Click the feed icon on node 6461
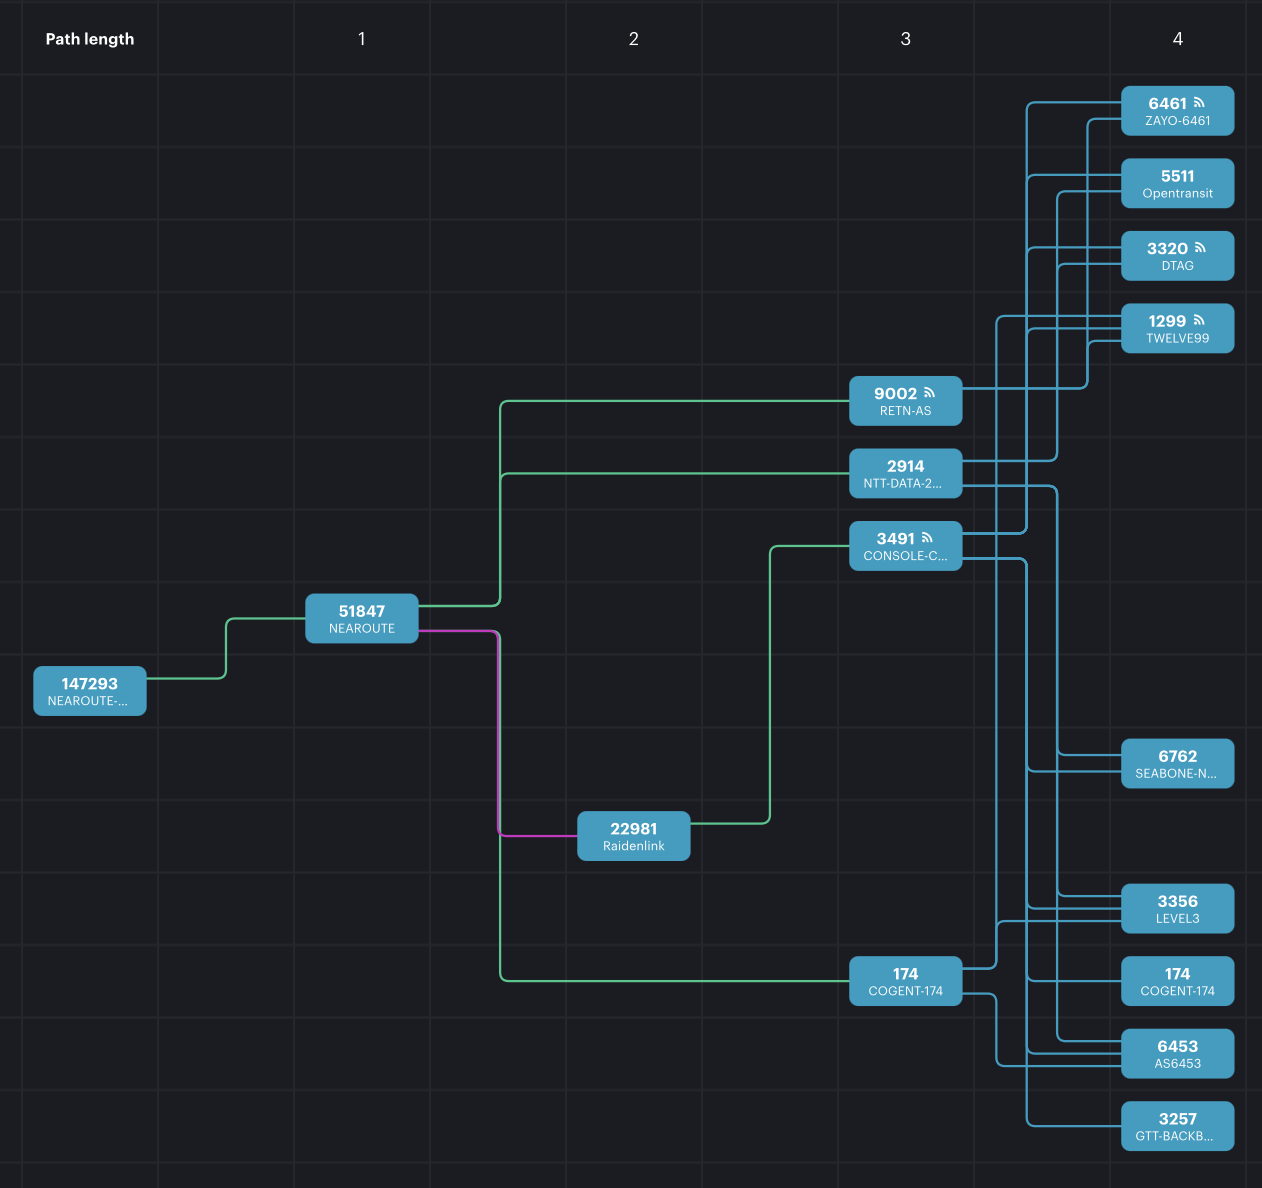1262x1188 pixels. click(x=1199, y=103)
